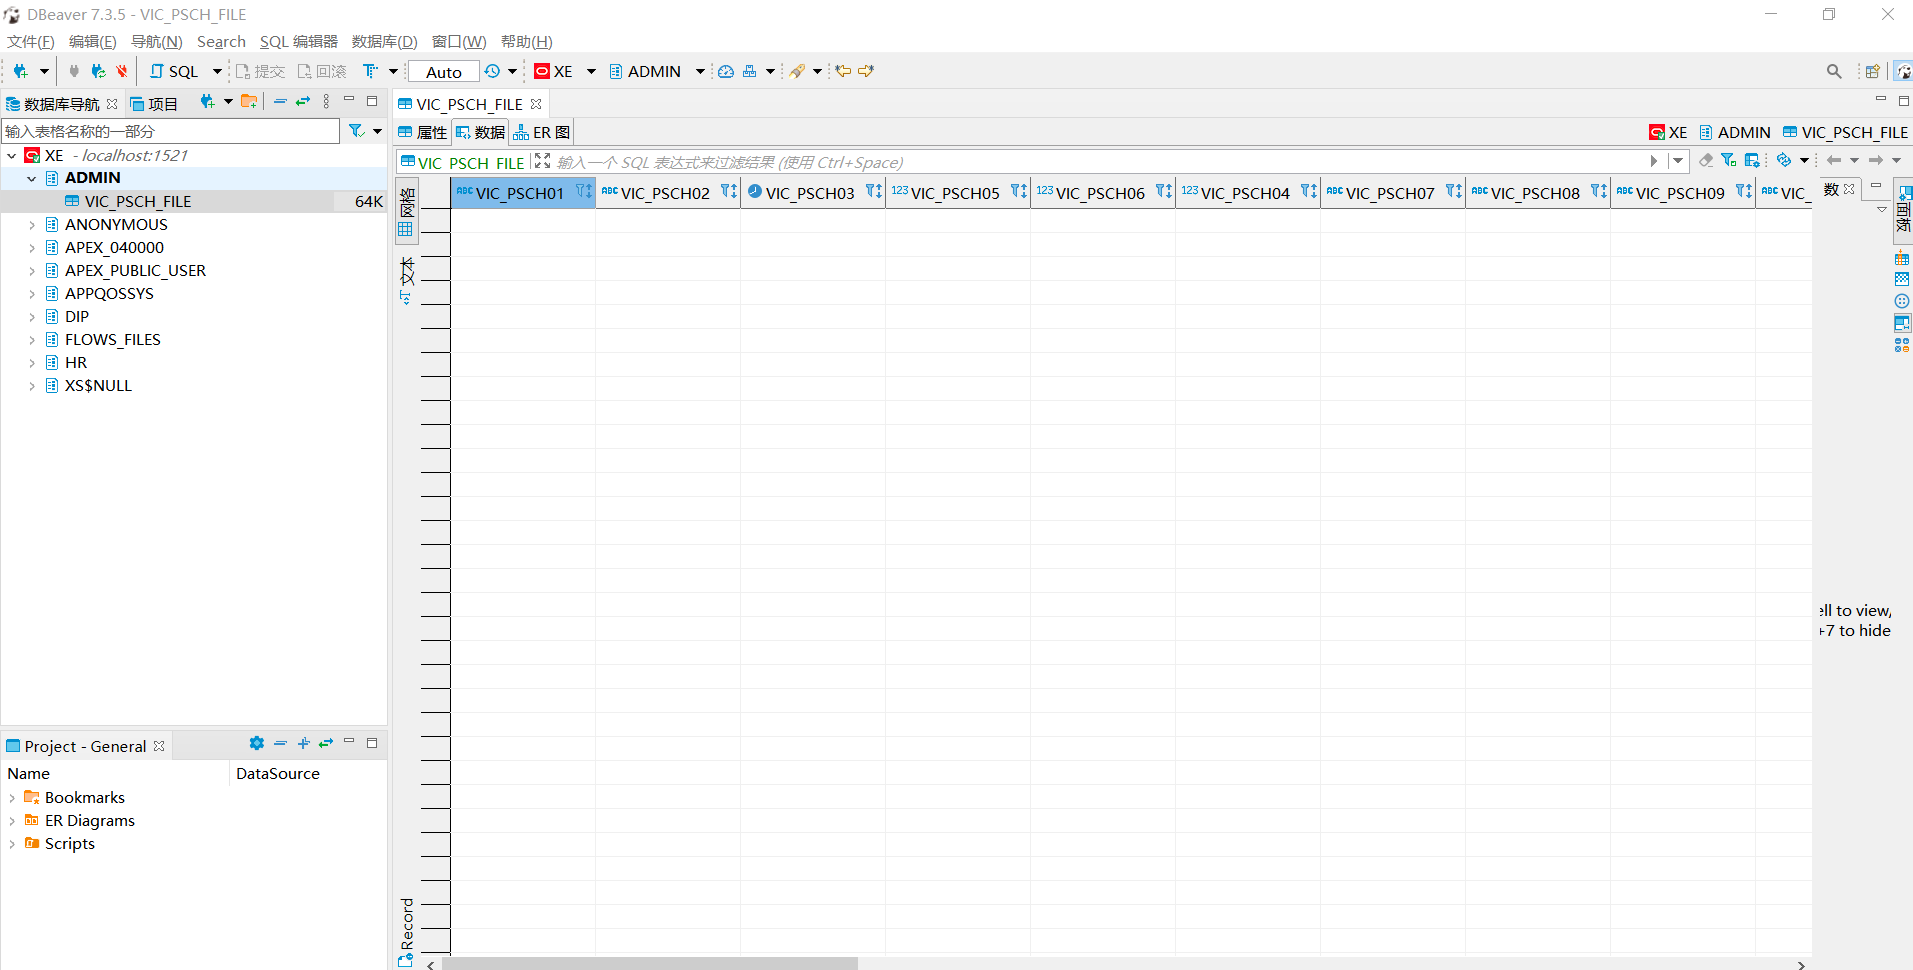Screen dimensions: 1913x970
Task: Click the 回滚 rollback button
Action: [322, 71]
